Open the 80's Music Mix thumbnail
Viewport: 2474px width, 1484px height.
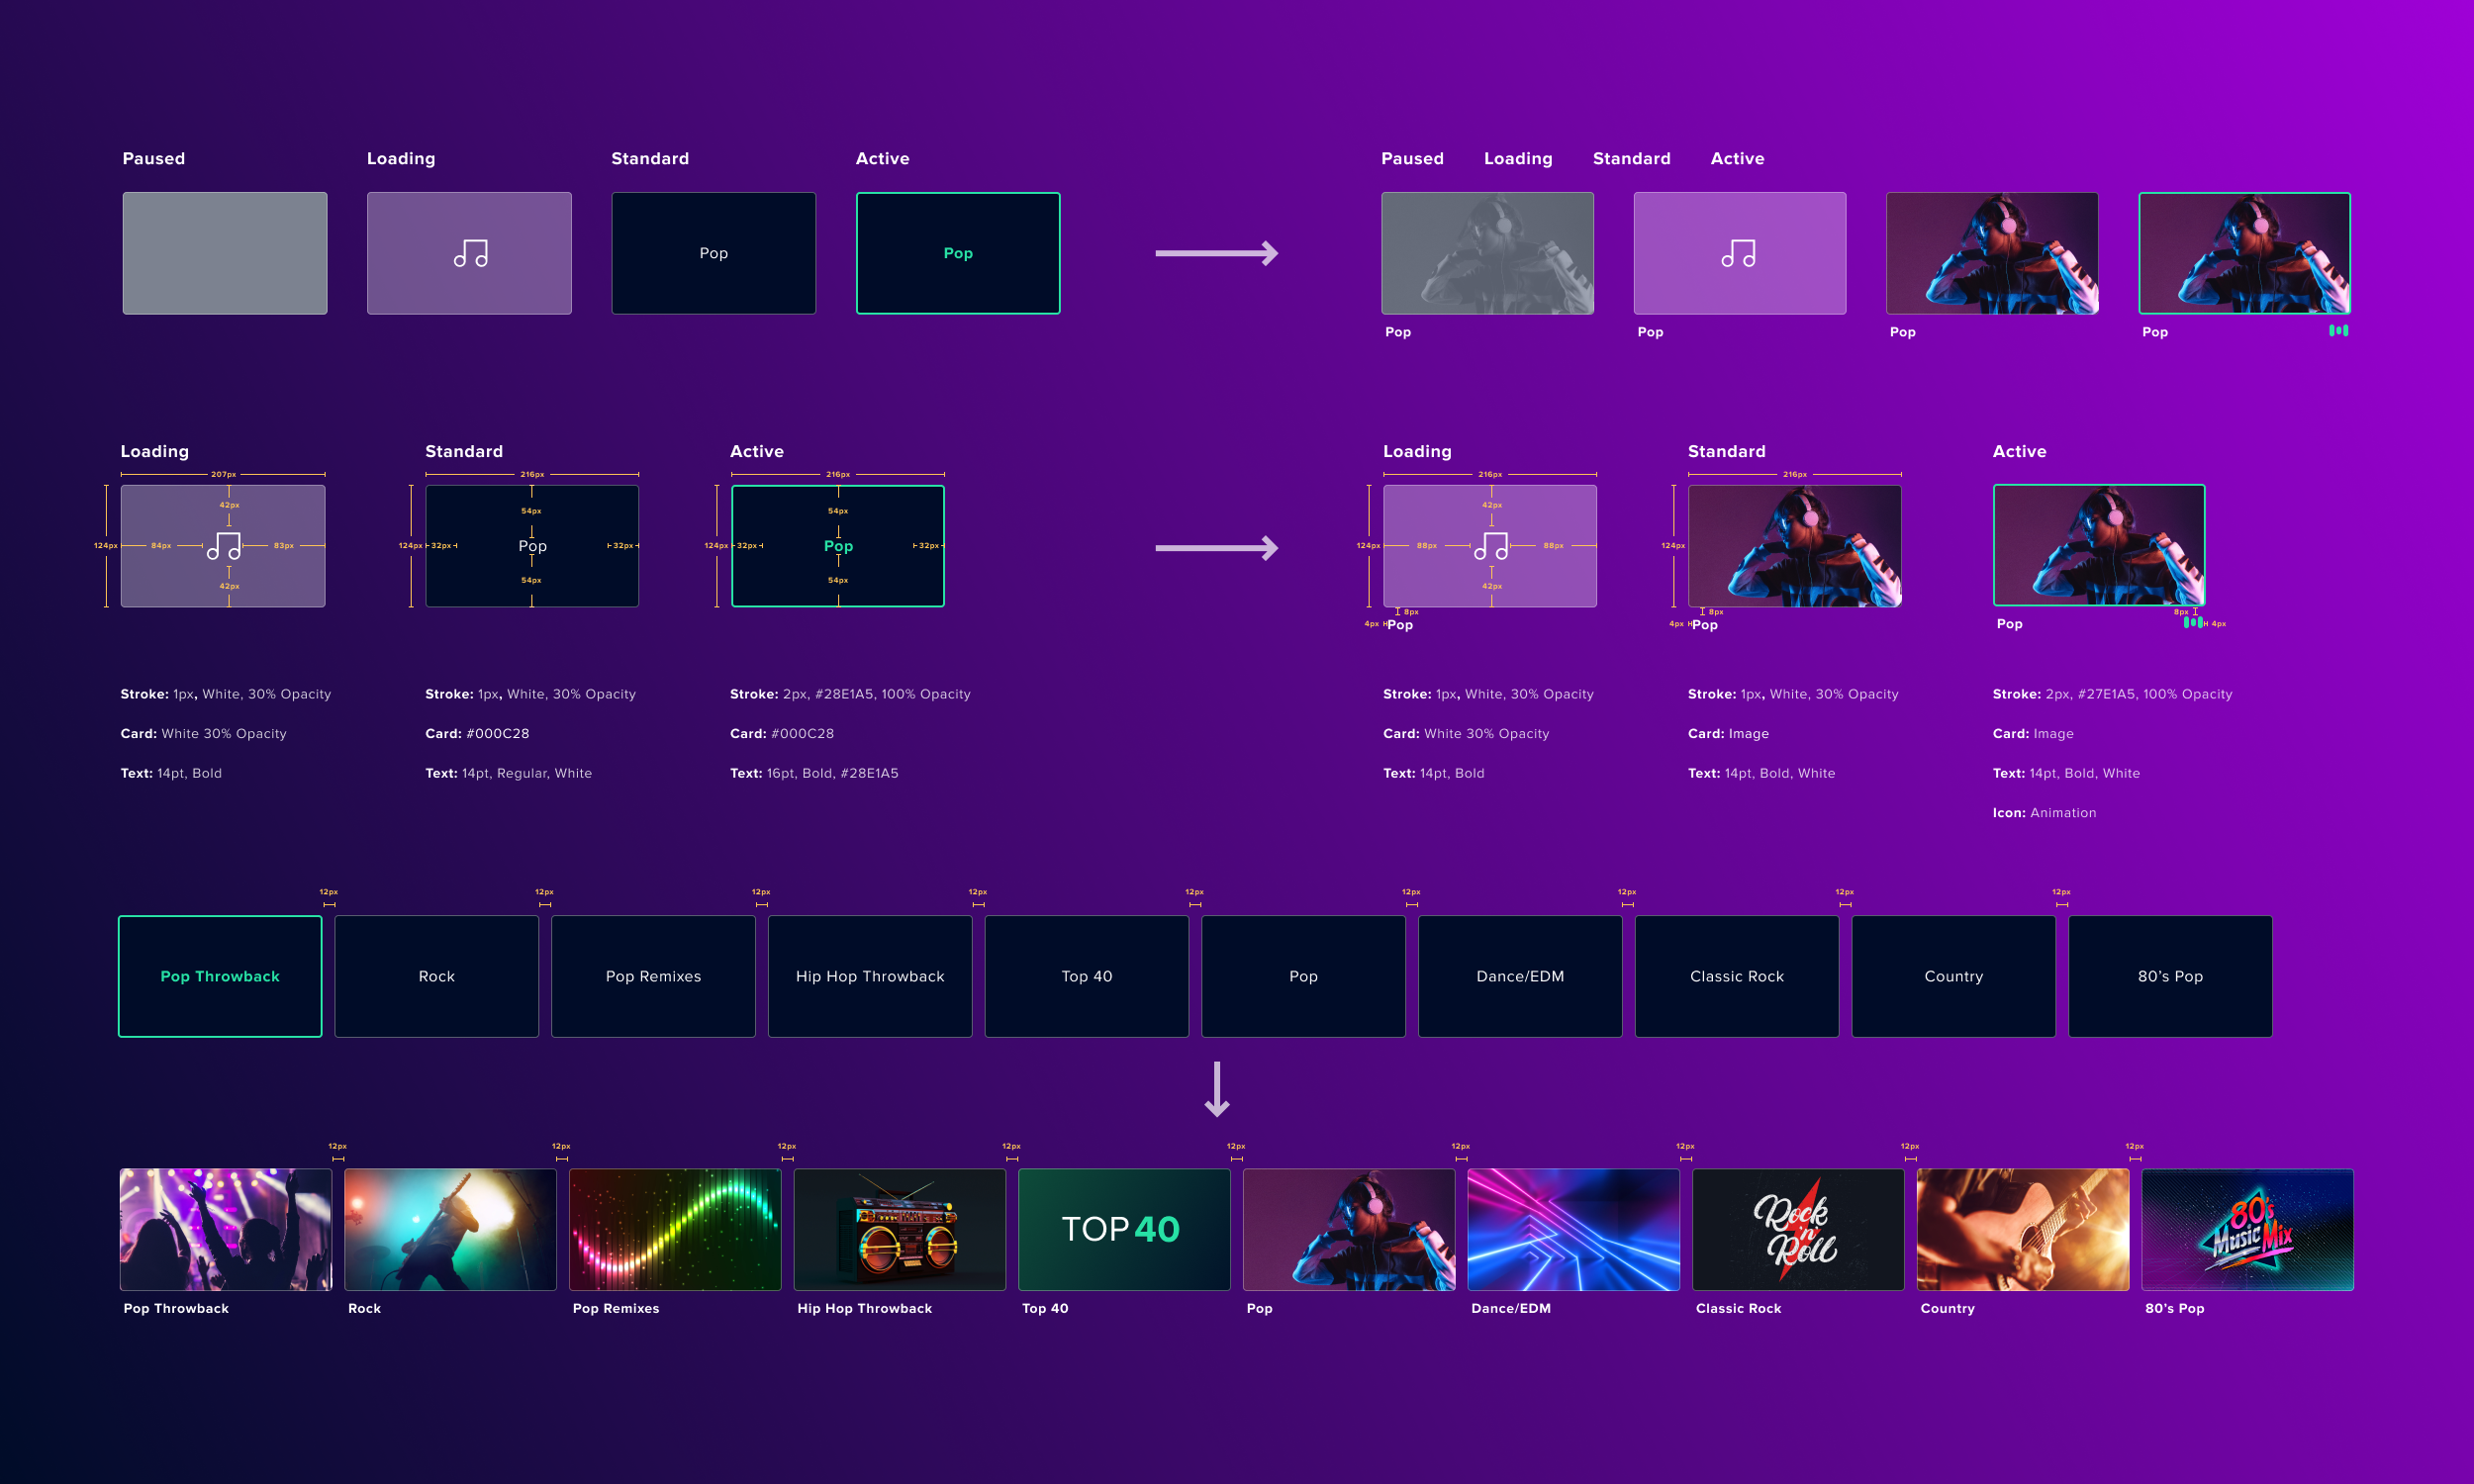2247,1229
